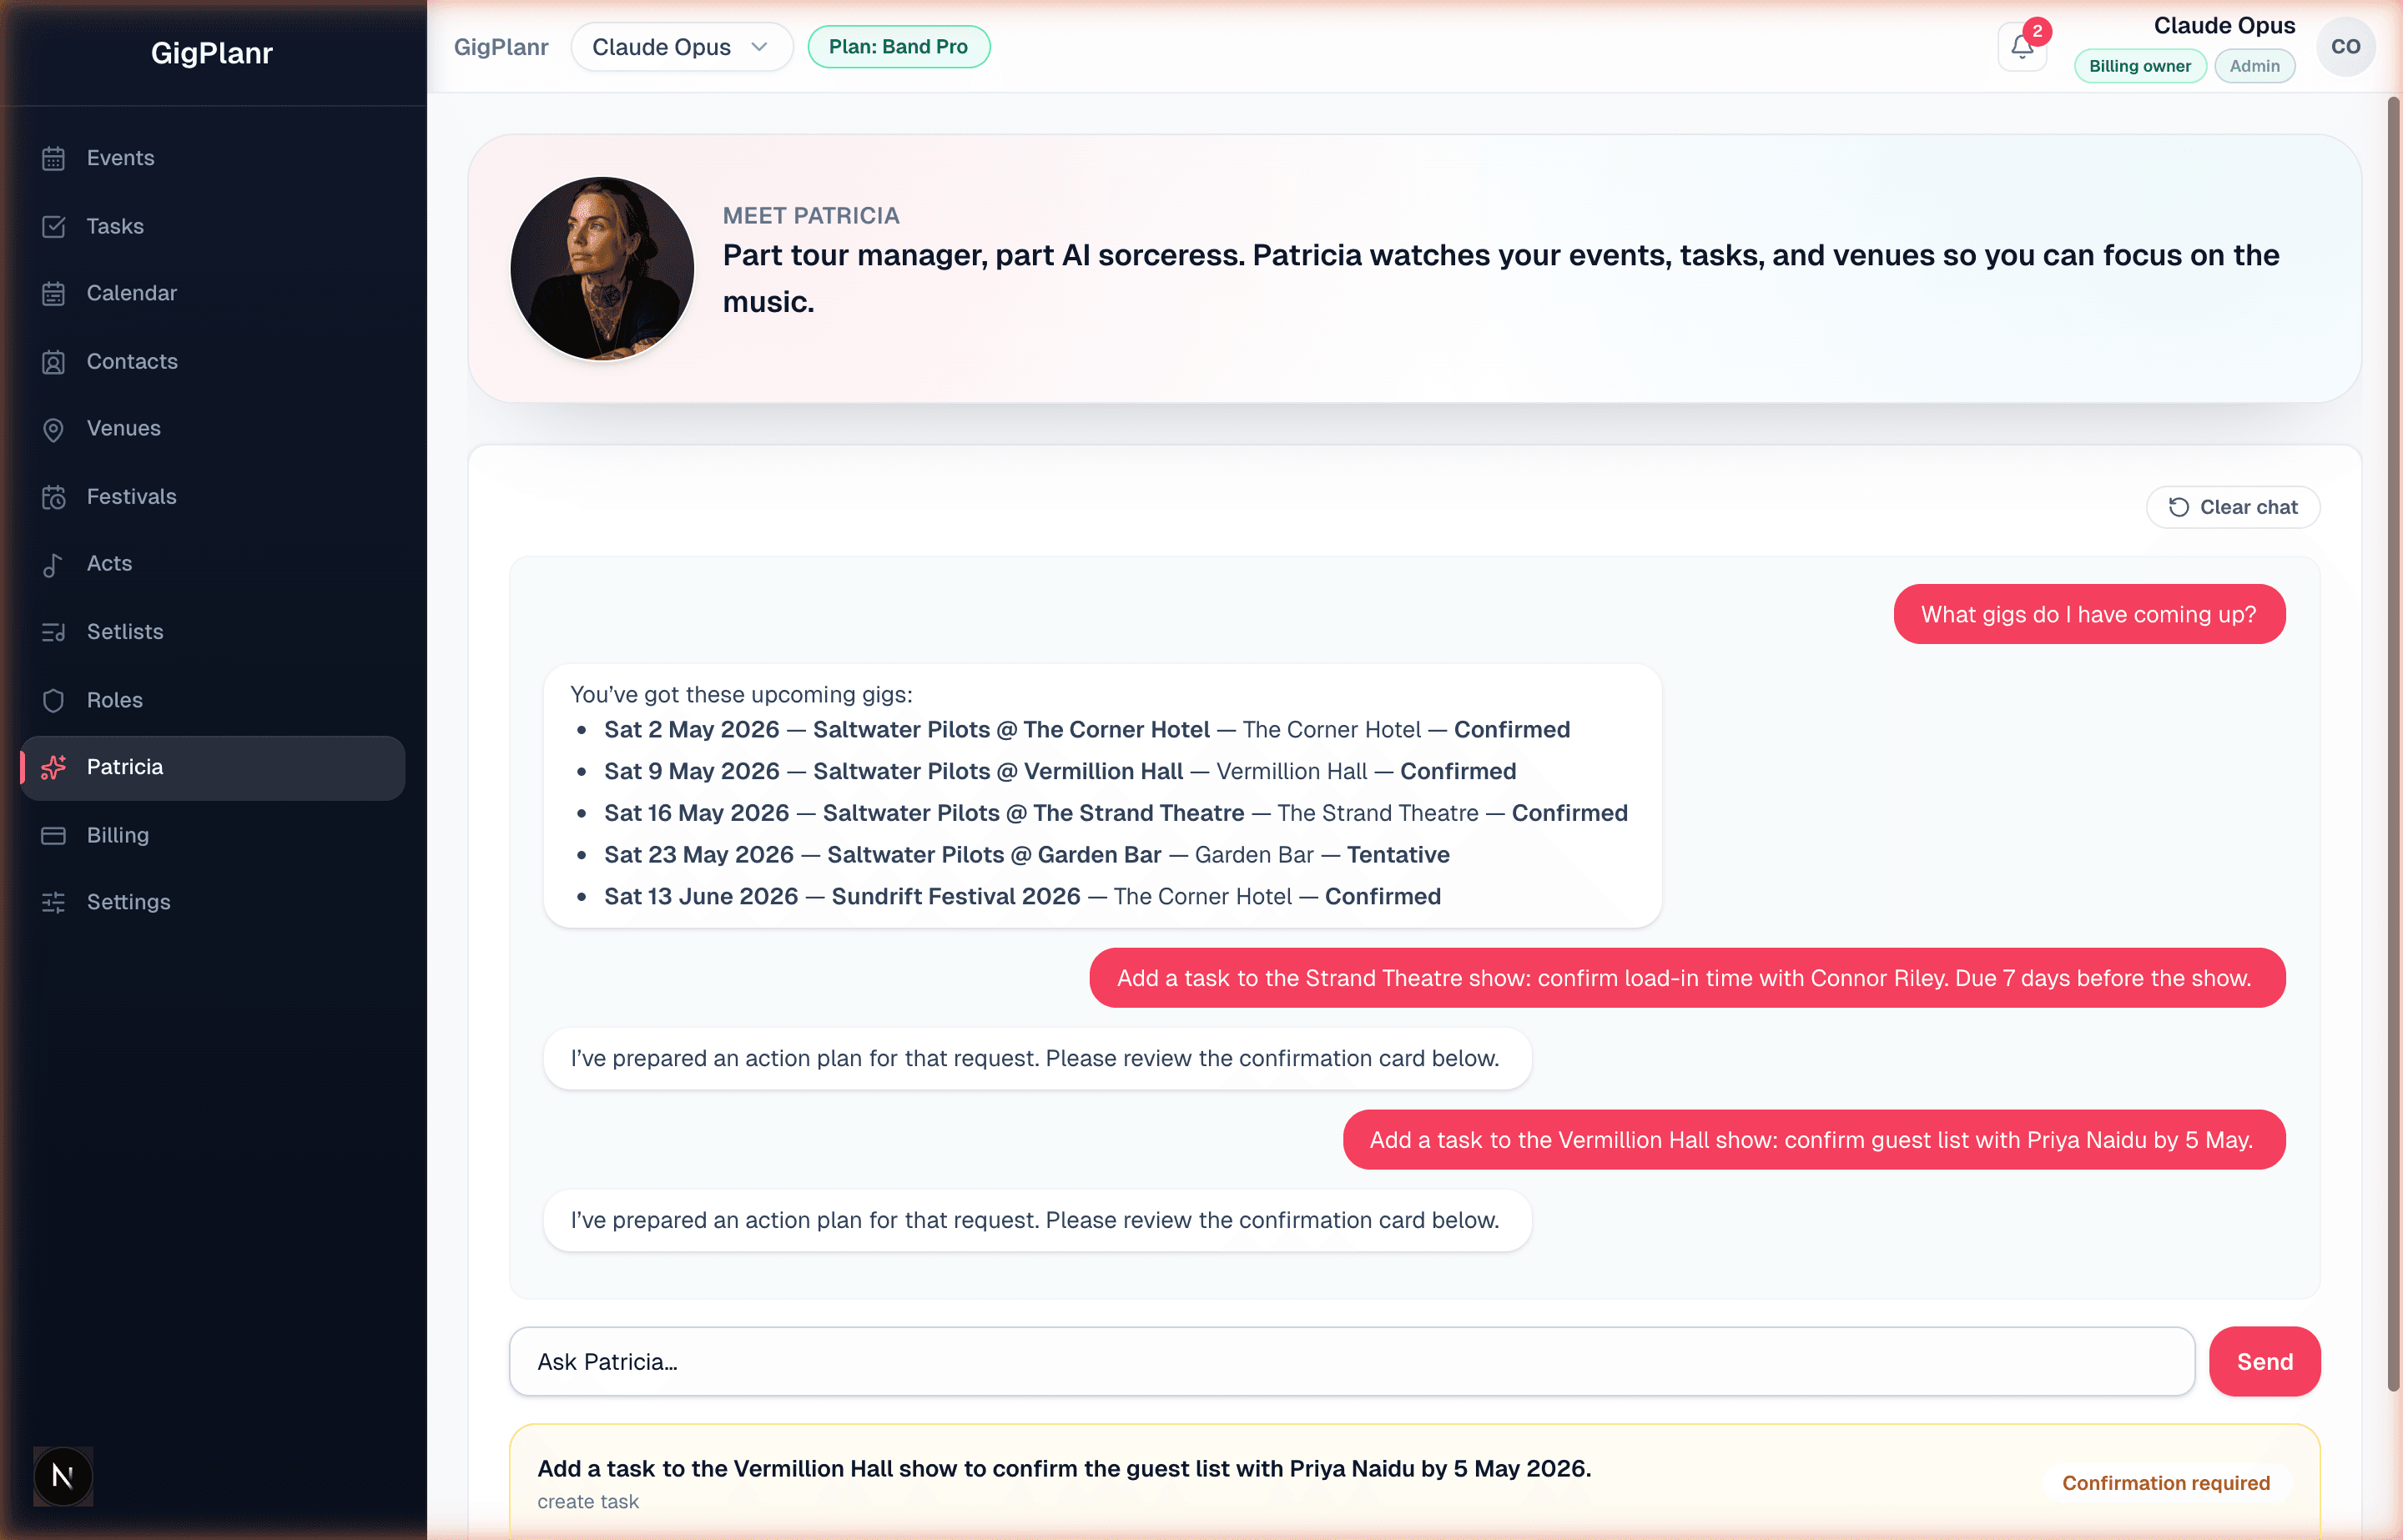This screenshot has height=1540, width=2403.
Task: Open the Billing menu item
Action: (213, 835)
